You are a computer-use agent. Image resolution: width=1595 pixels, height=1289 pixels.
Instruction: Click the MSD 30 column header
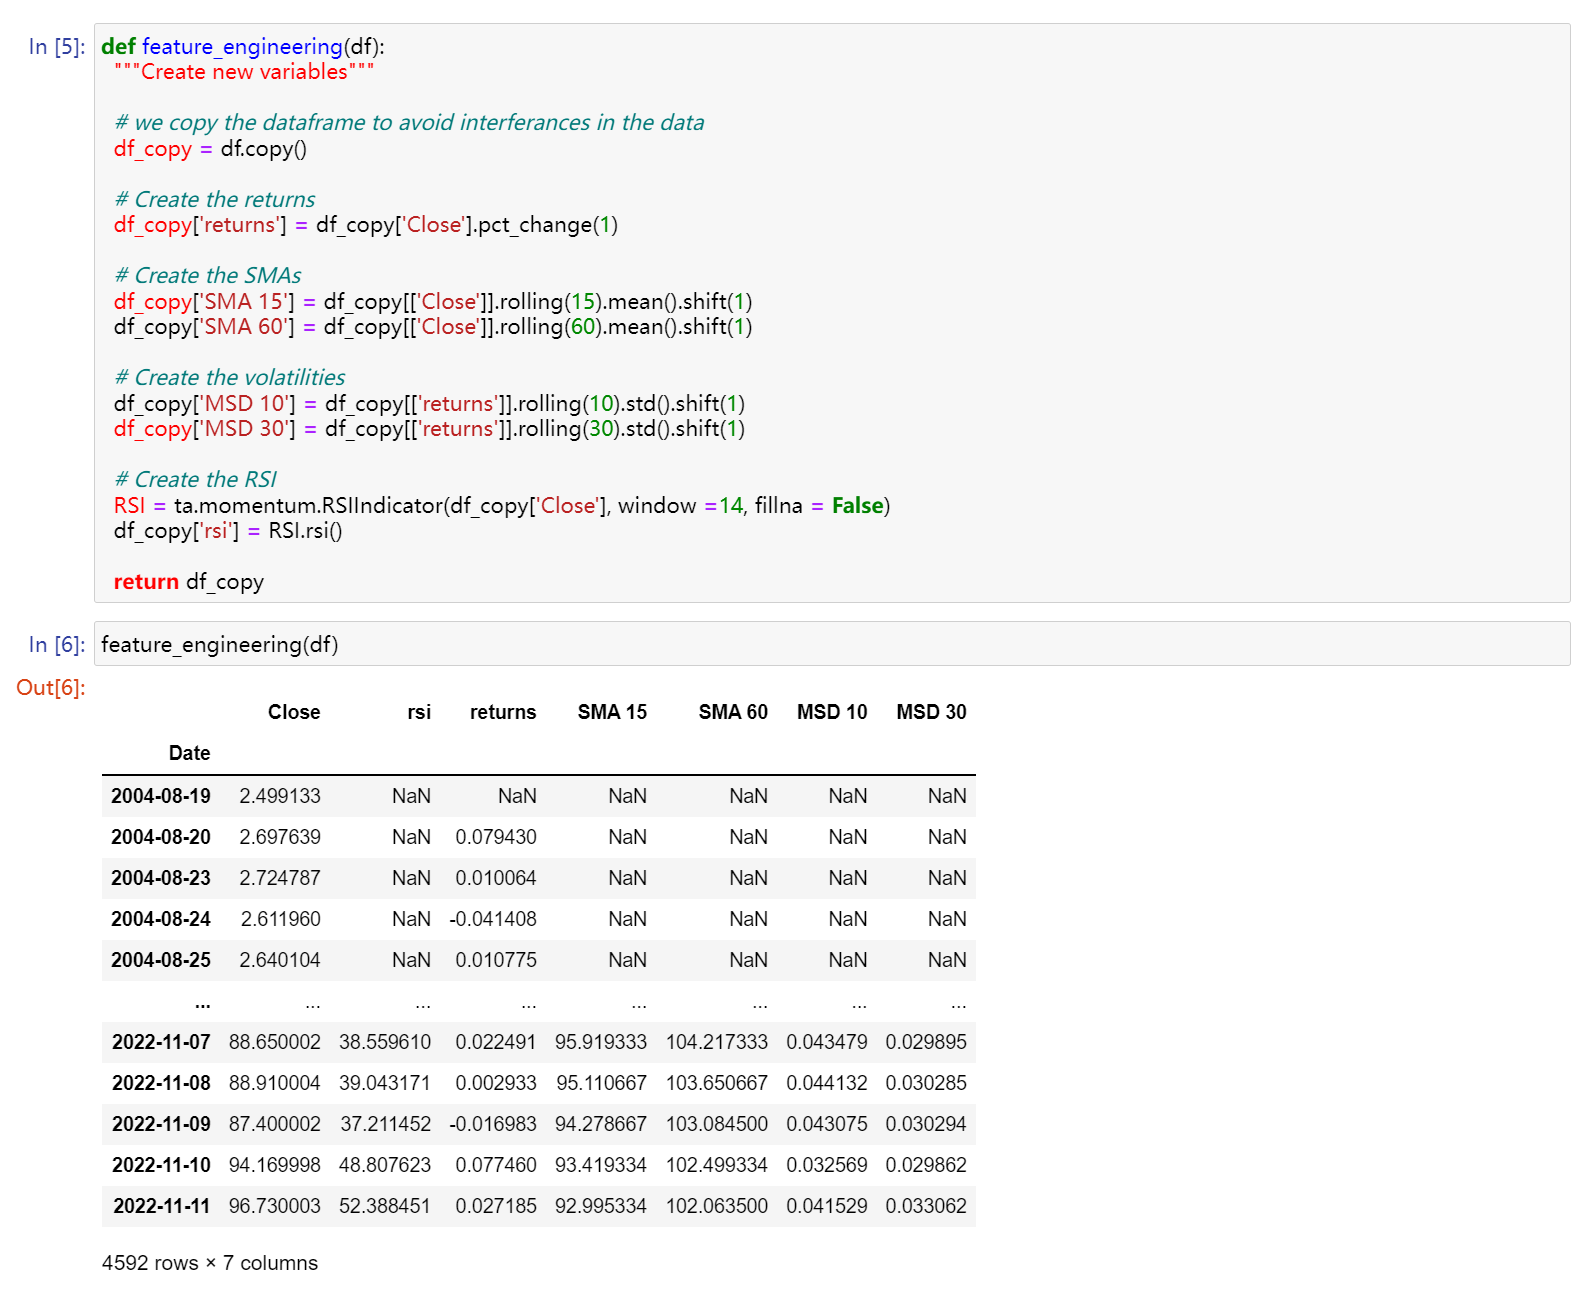coord(931,712)
